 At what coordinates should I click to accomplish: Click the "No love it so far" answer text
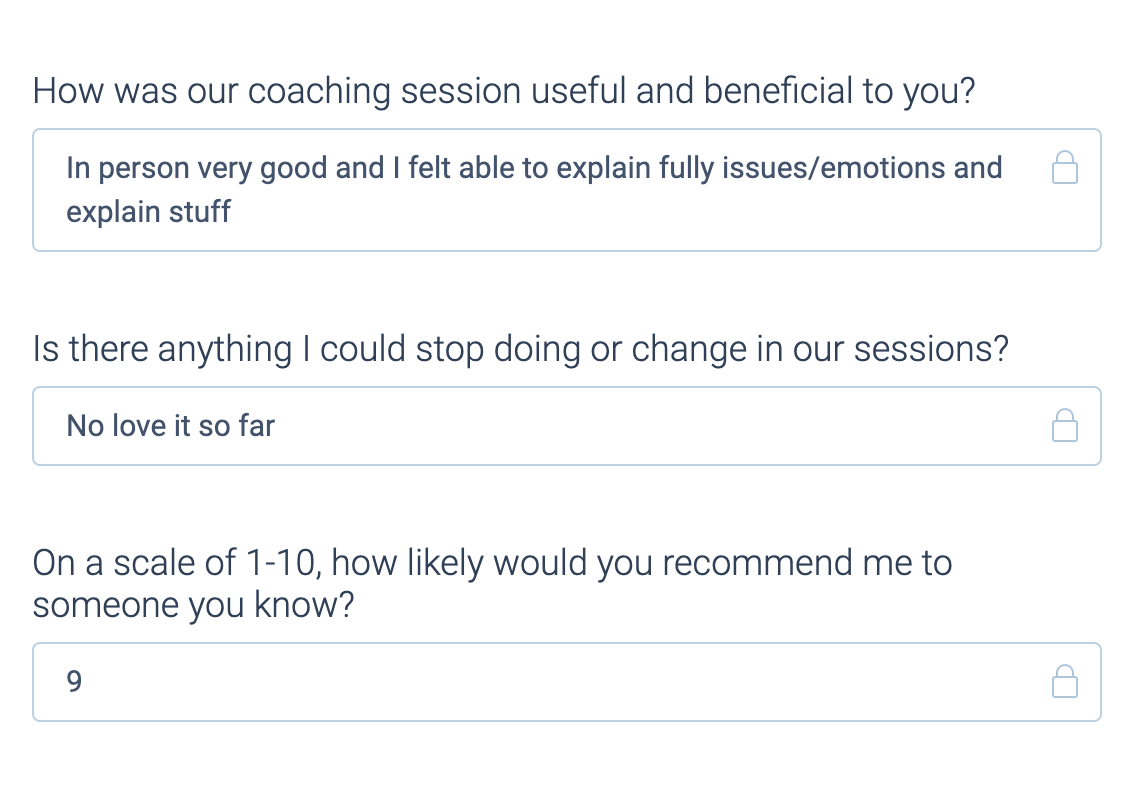click(x=171, y=426)
